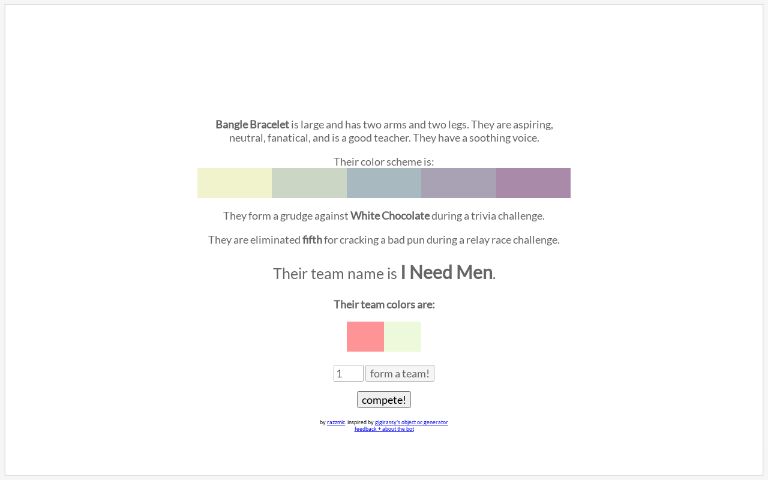
Task: Click the I Need Men team name
Action: click(447, 272)
